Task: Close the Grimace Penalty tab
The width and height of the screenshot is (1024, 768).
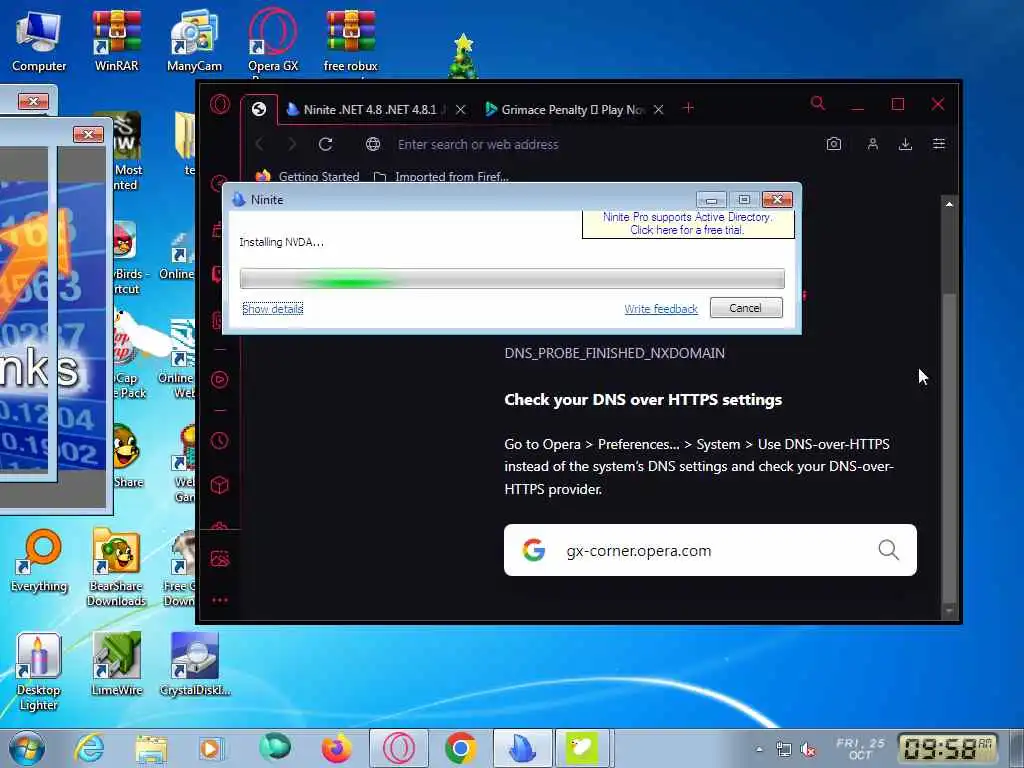Action: click(x=659, y=110)
